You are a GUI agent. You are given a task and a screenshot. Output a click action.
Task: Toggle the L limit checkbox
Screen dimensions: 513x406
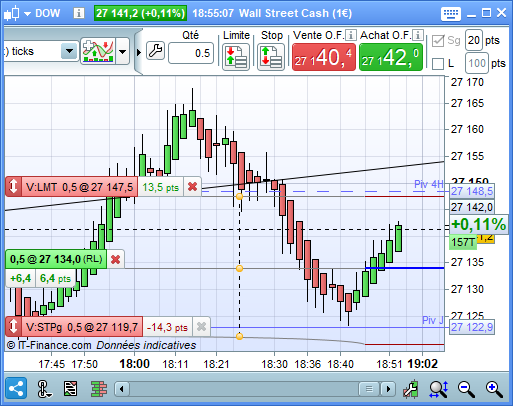tap(438, 63)
